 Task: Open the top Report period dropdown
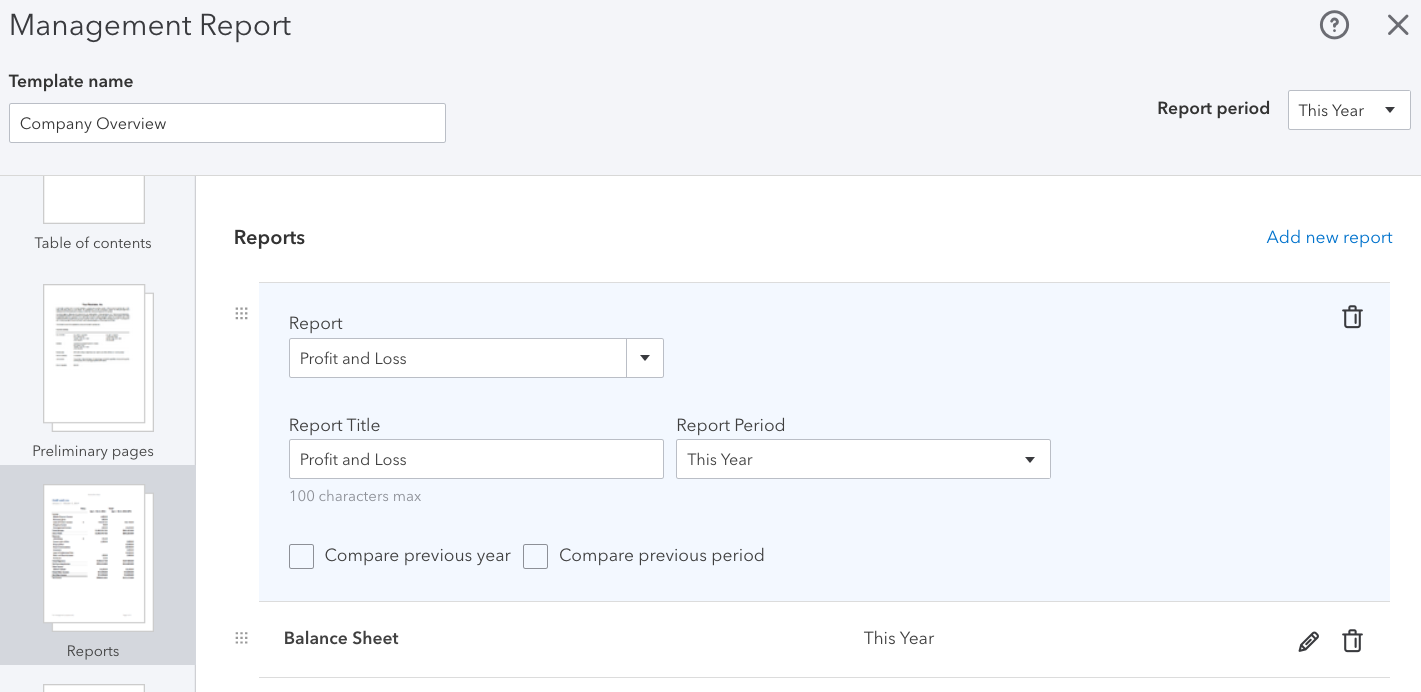[1348, 110]
